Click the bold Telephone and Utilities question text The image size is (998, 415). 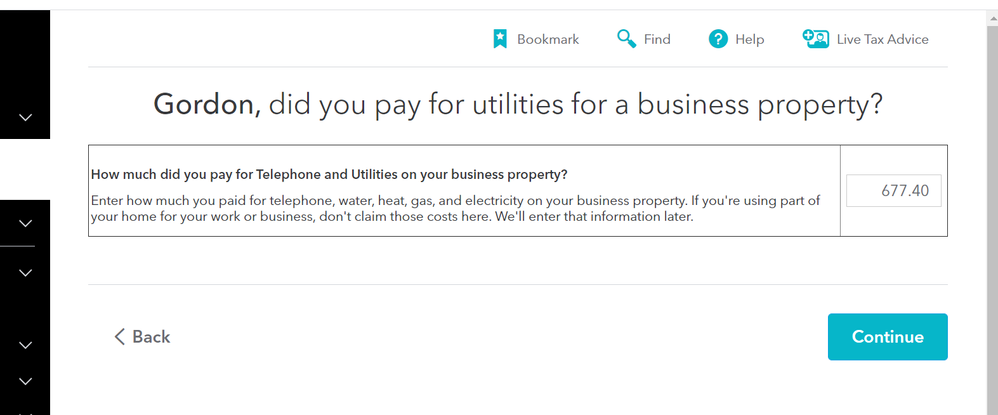(329, 174)
